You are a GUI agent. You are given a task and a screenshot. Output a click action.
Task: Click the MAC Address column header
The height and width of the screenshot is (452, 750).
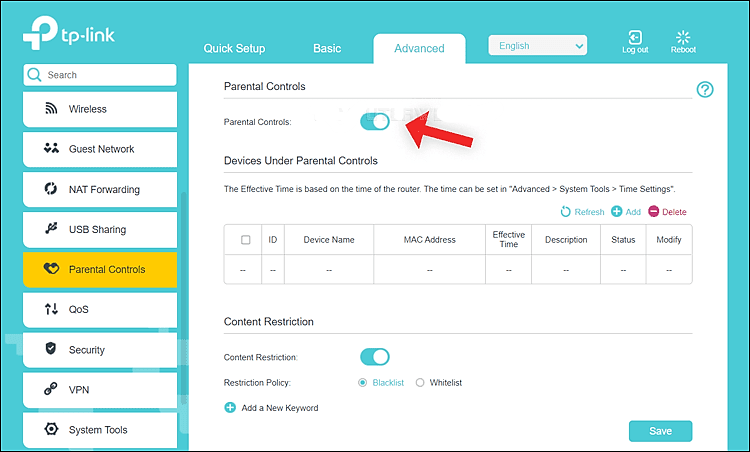[x=430, y=240]
